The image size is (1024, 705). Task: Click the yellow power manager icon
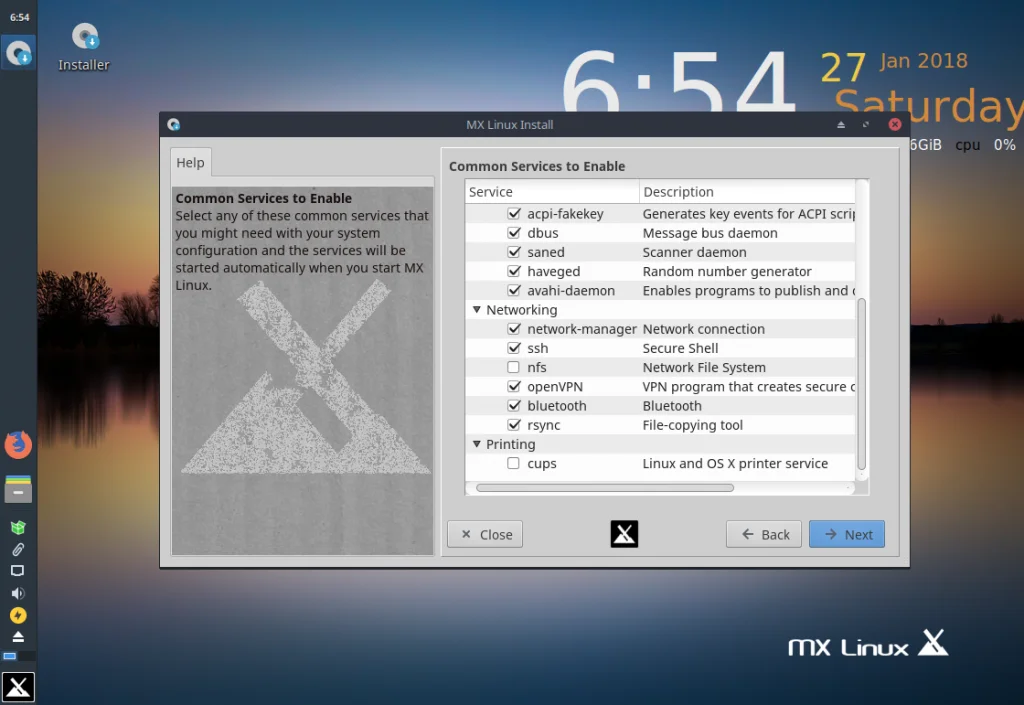point(18,615)
